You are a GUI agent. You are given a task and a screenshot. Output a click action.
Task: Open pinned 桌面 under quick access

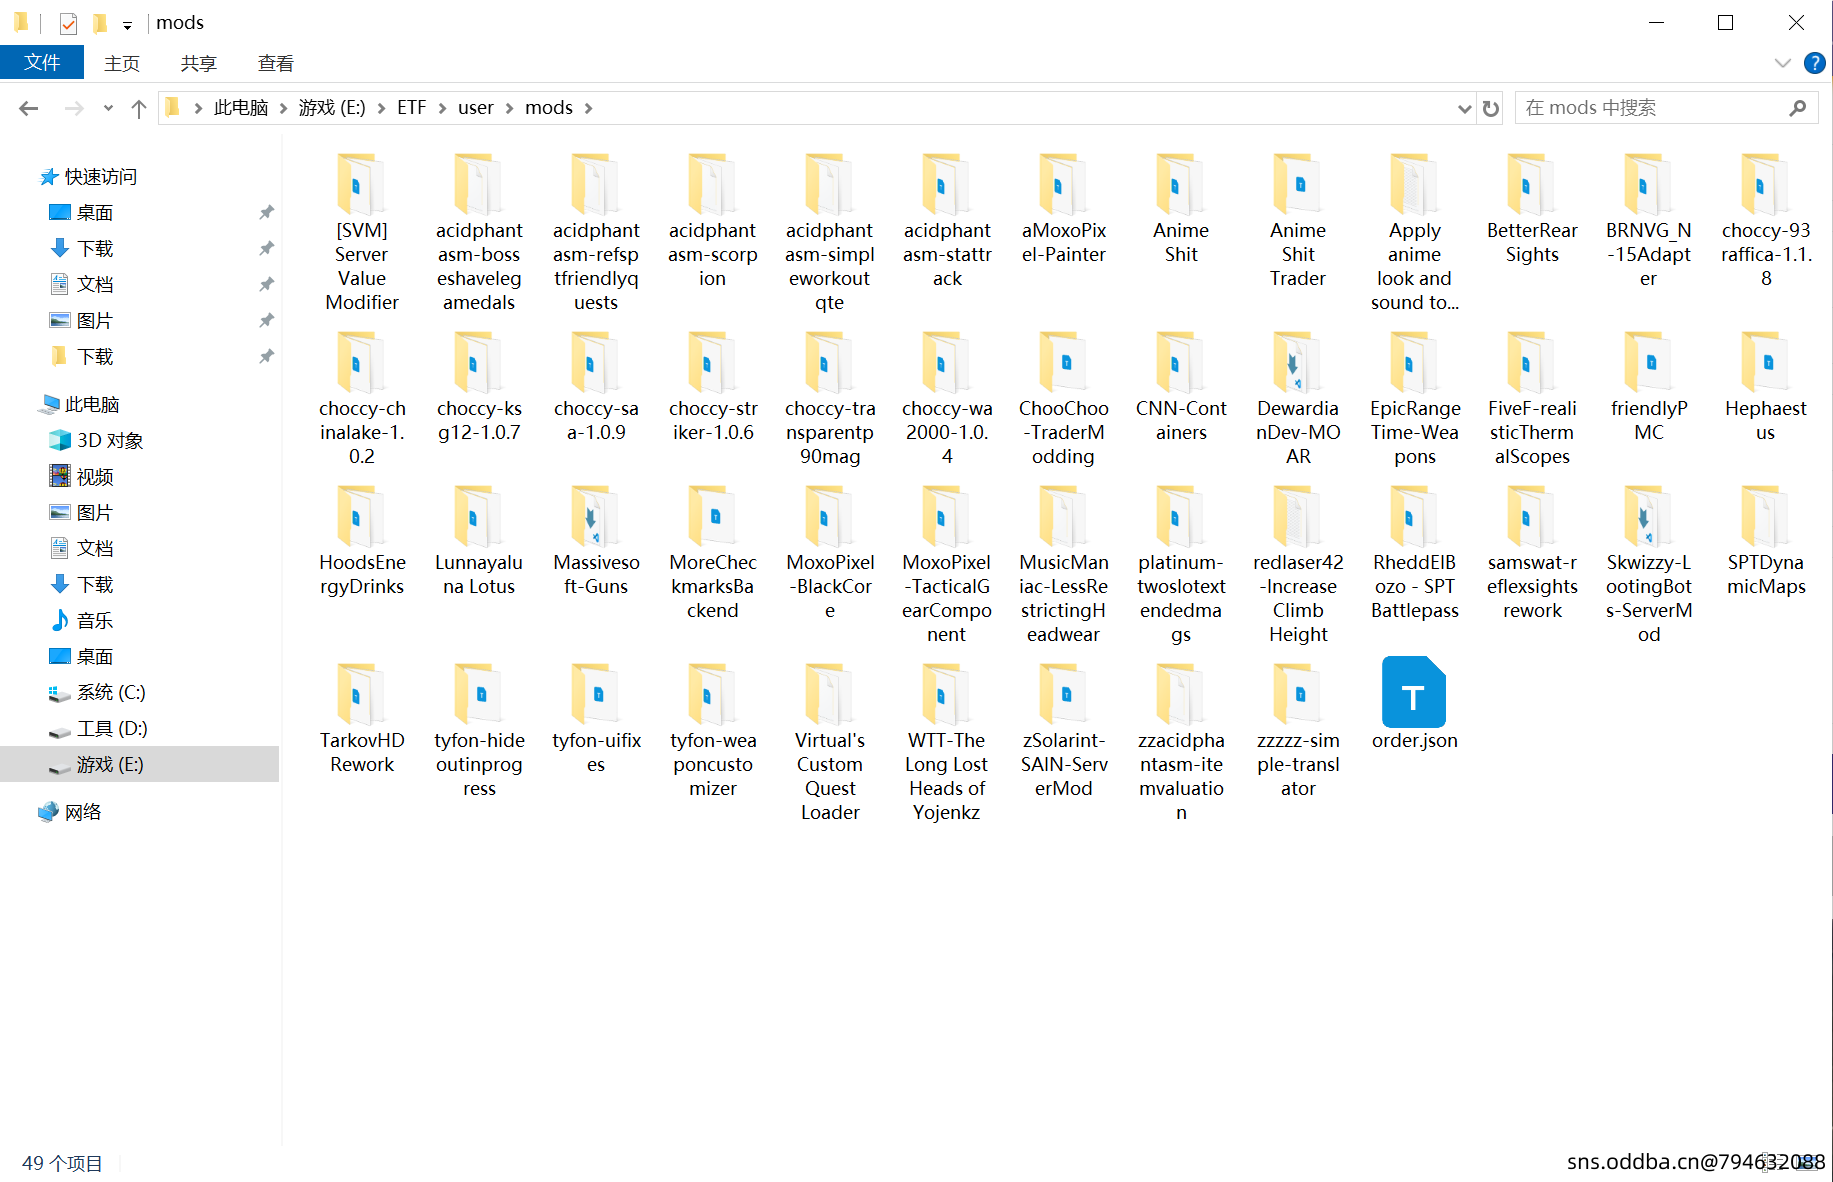click(x=95, y=213)
